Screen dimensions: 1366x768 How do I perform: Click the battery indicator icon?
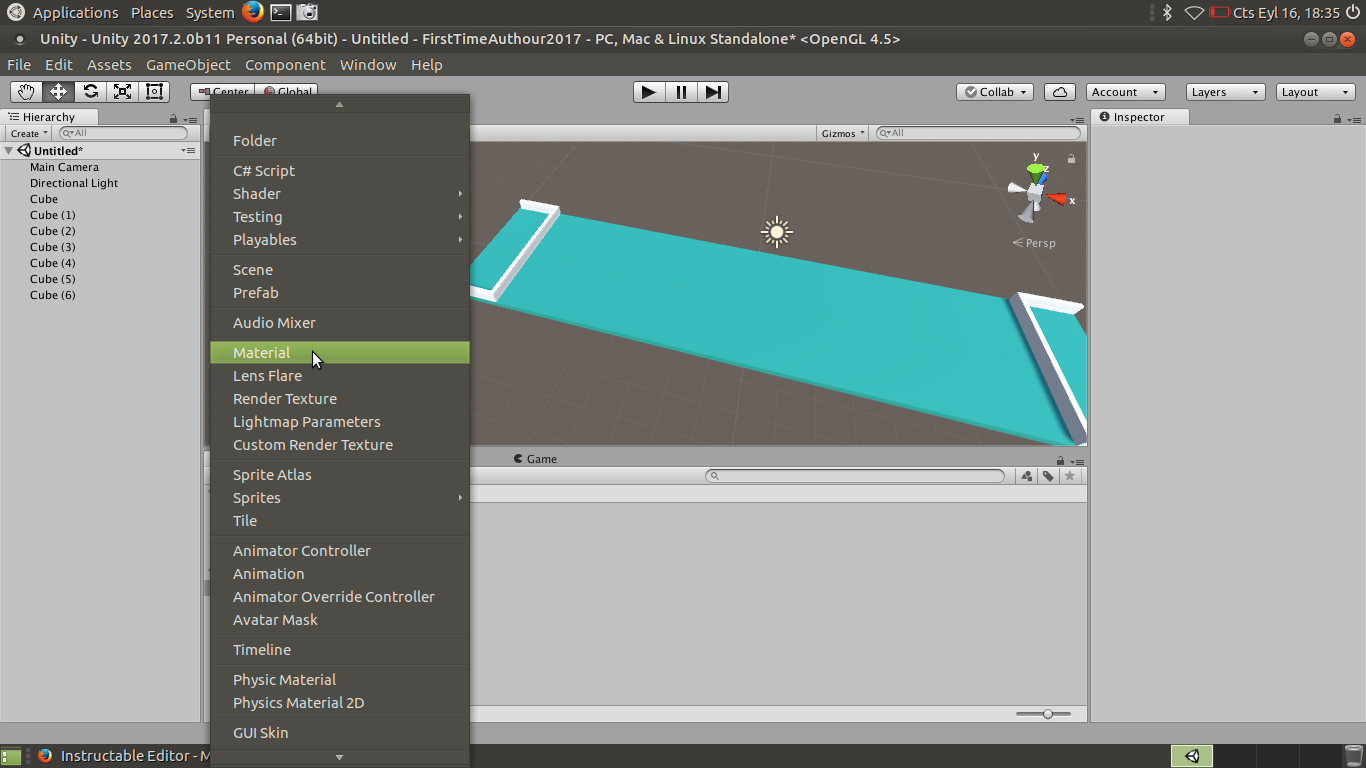[x=1219, y=13]
